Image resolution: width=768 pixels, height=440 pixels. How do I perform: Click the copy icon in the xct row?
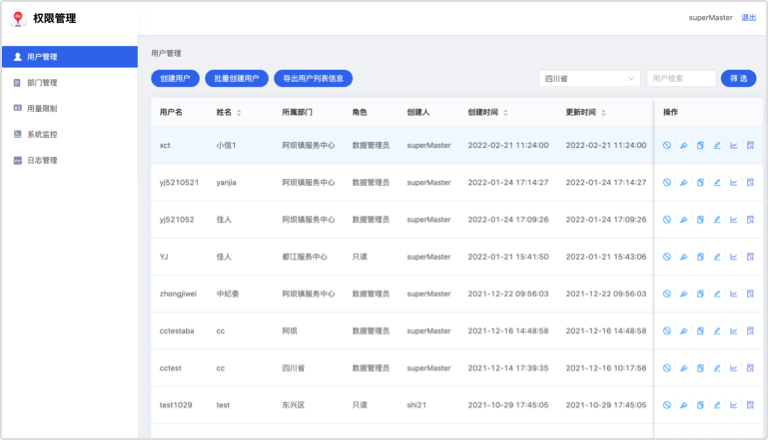pos(700,146)
